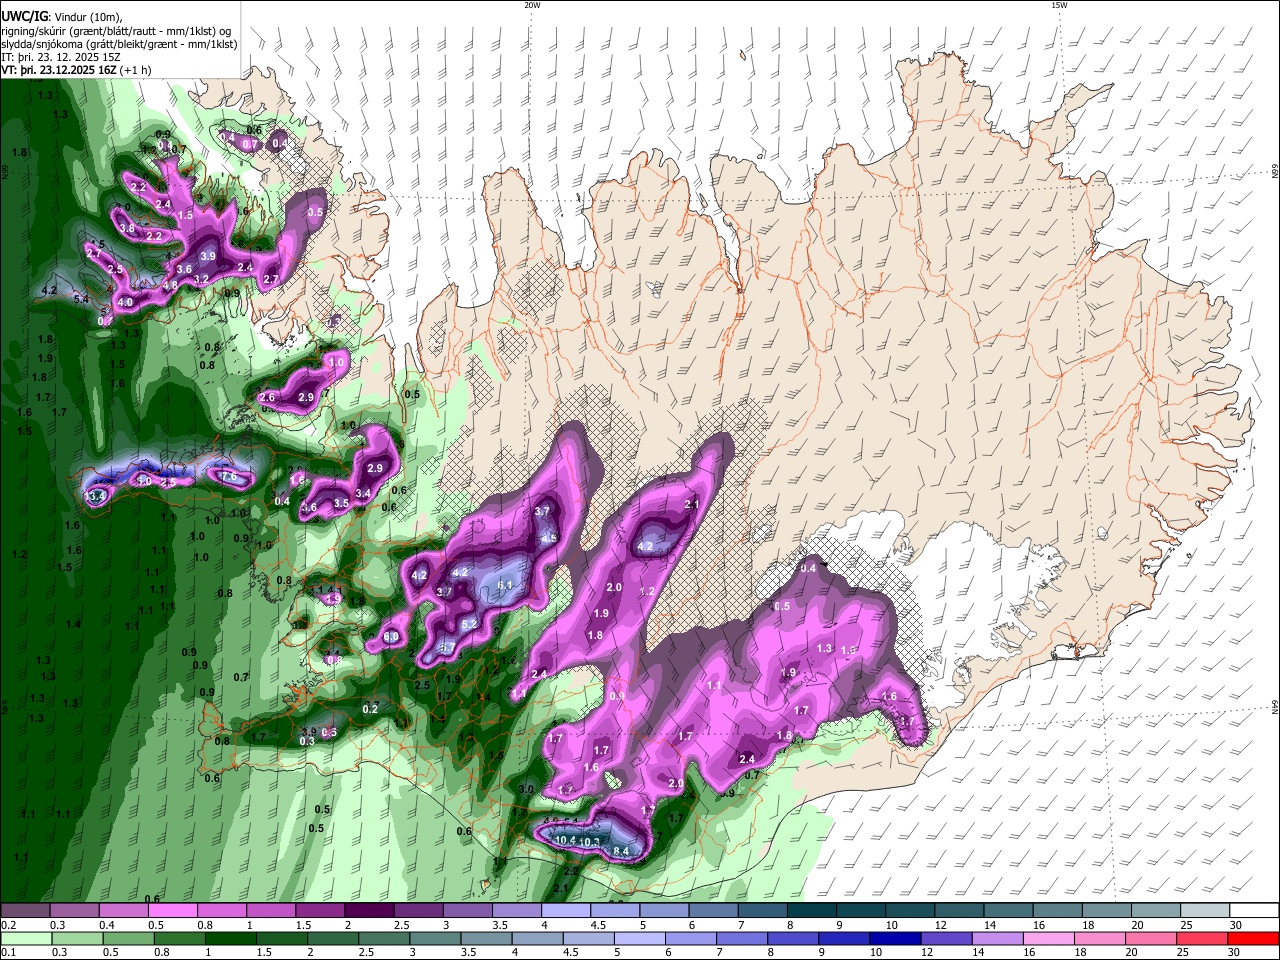Click the 'rigning/skúrir' legend description line
This screenshot has height=960, width=1280.
click(118, 30)
